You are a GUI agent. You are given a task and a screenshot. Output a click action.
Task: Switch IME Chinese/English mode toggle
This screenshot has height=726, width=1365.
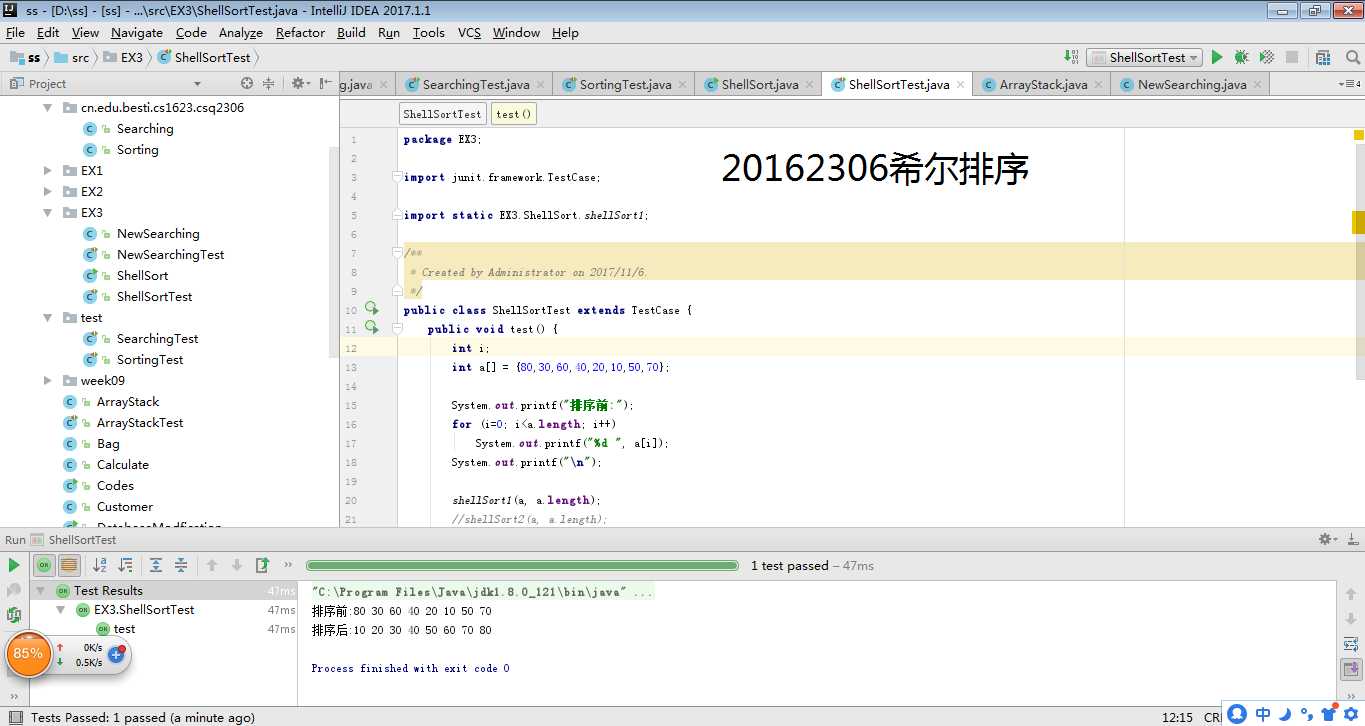[1263, 714]
